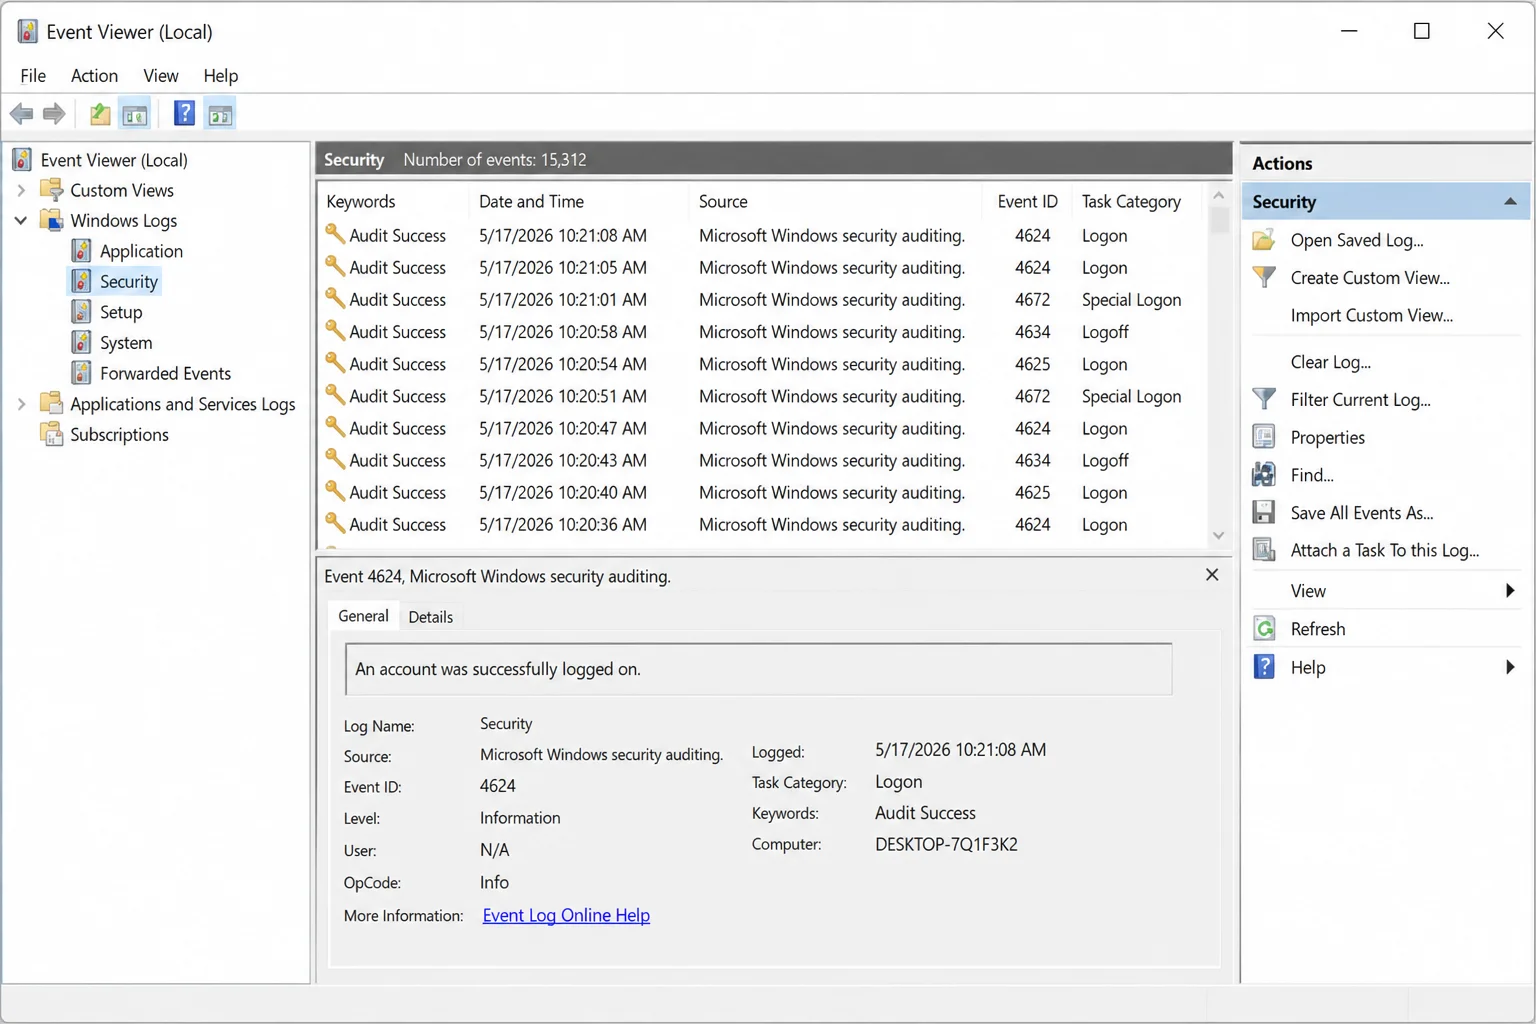Open the Action menu
Viewport: 1536px width, 1024px height.
click(x=94, y=76)
